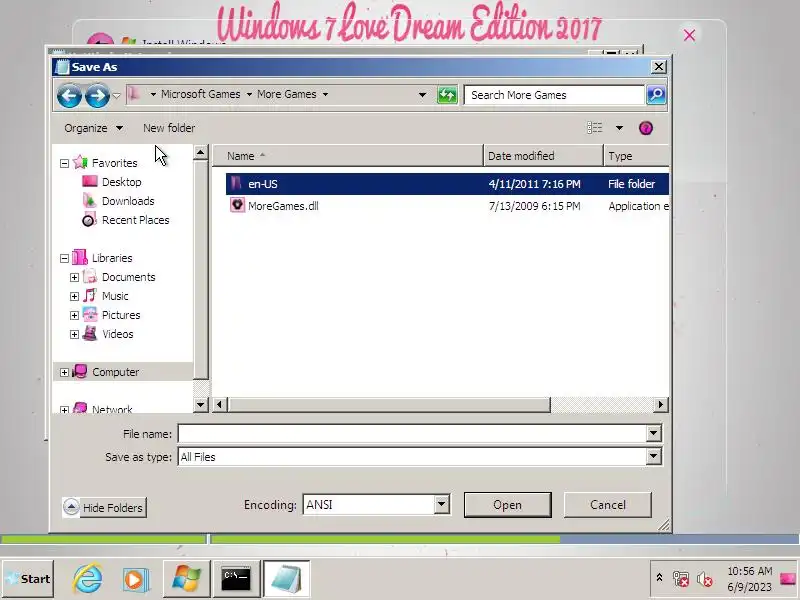Click the change view icon
This screenshot has height=600, width=800.
(x=594, y=128)
